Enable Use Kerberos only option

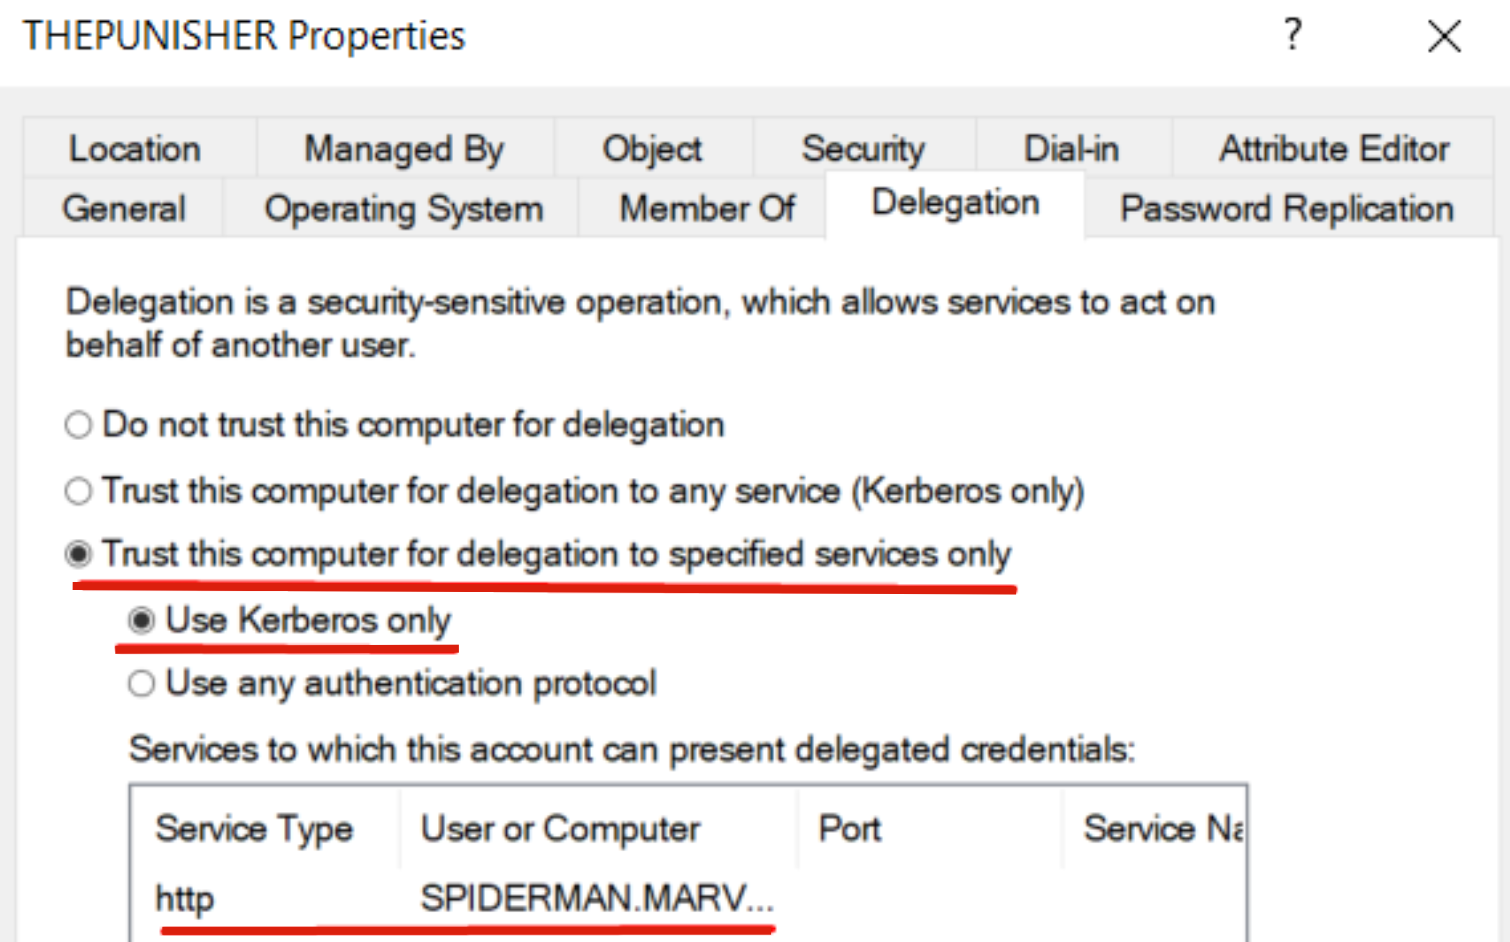click(142, 621)
